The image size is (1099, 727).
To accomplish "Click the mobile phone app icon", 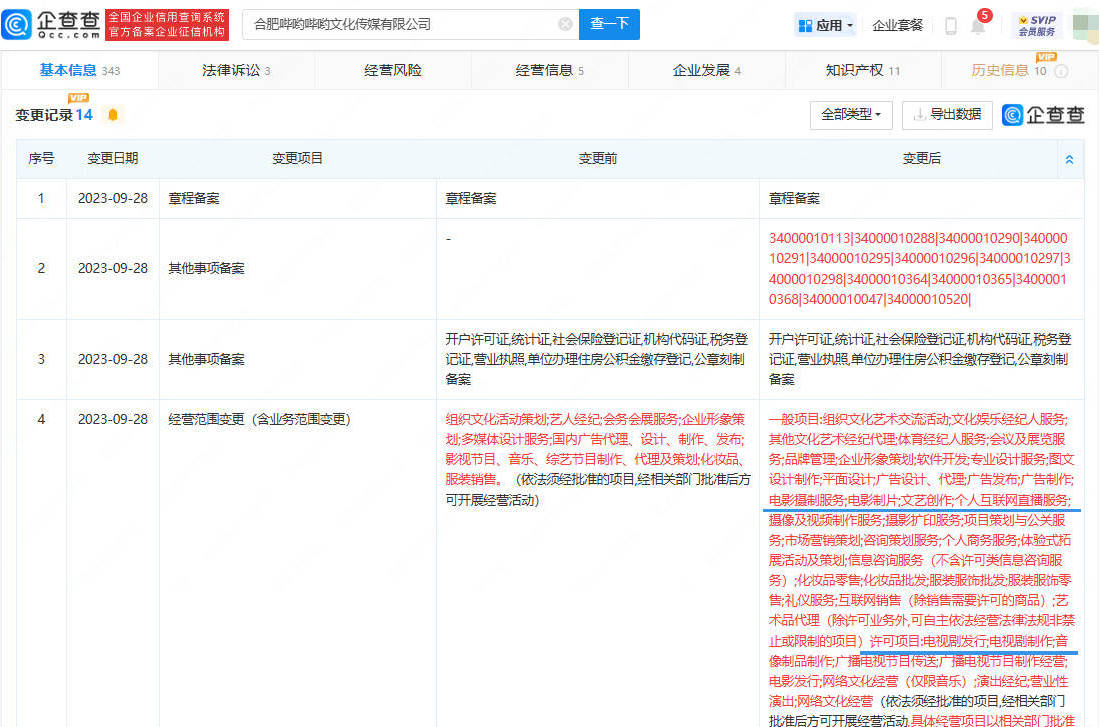I will pyautogui.click(x=950, y=25).
